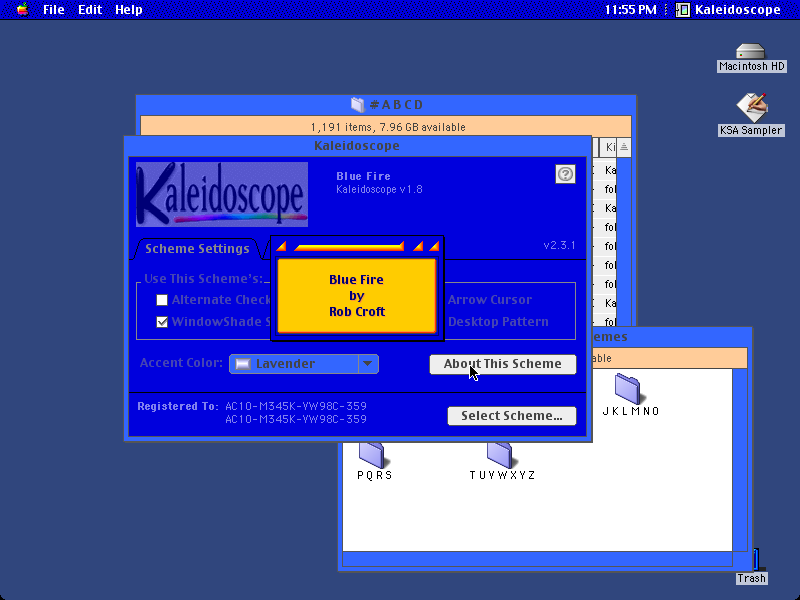
Task: Click the vertical scrollbar of # A B C D window
Action: click(624, 241)
